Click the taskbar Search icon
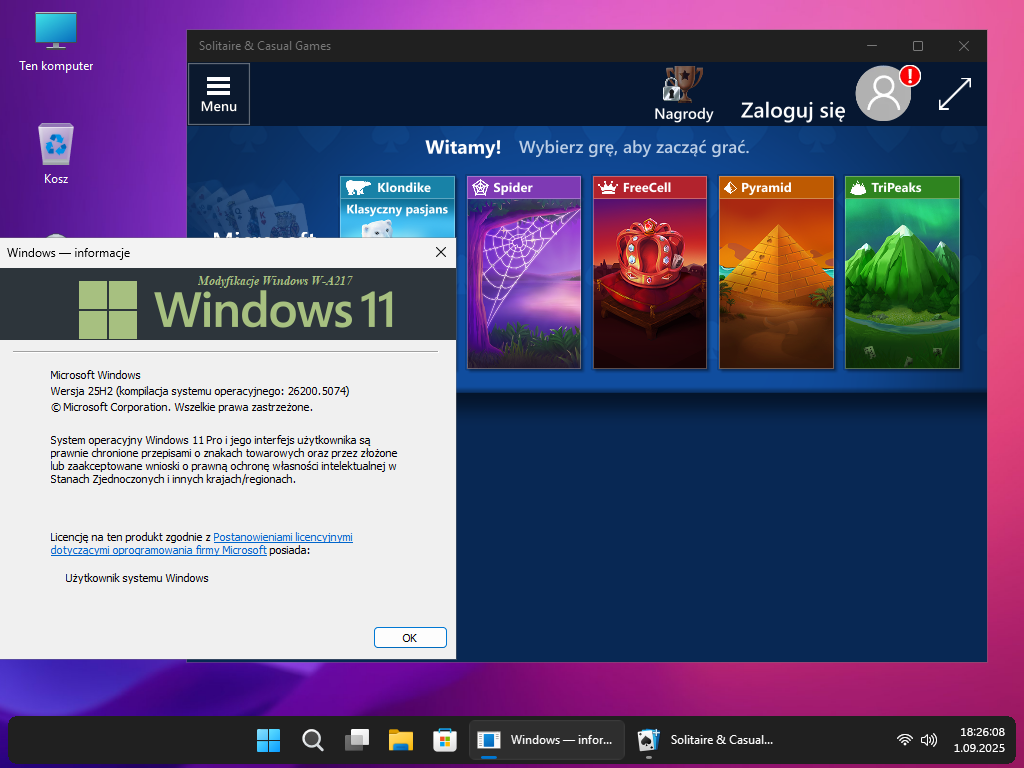This screenshot has width=1024, height=768. (313, 740)
